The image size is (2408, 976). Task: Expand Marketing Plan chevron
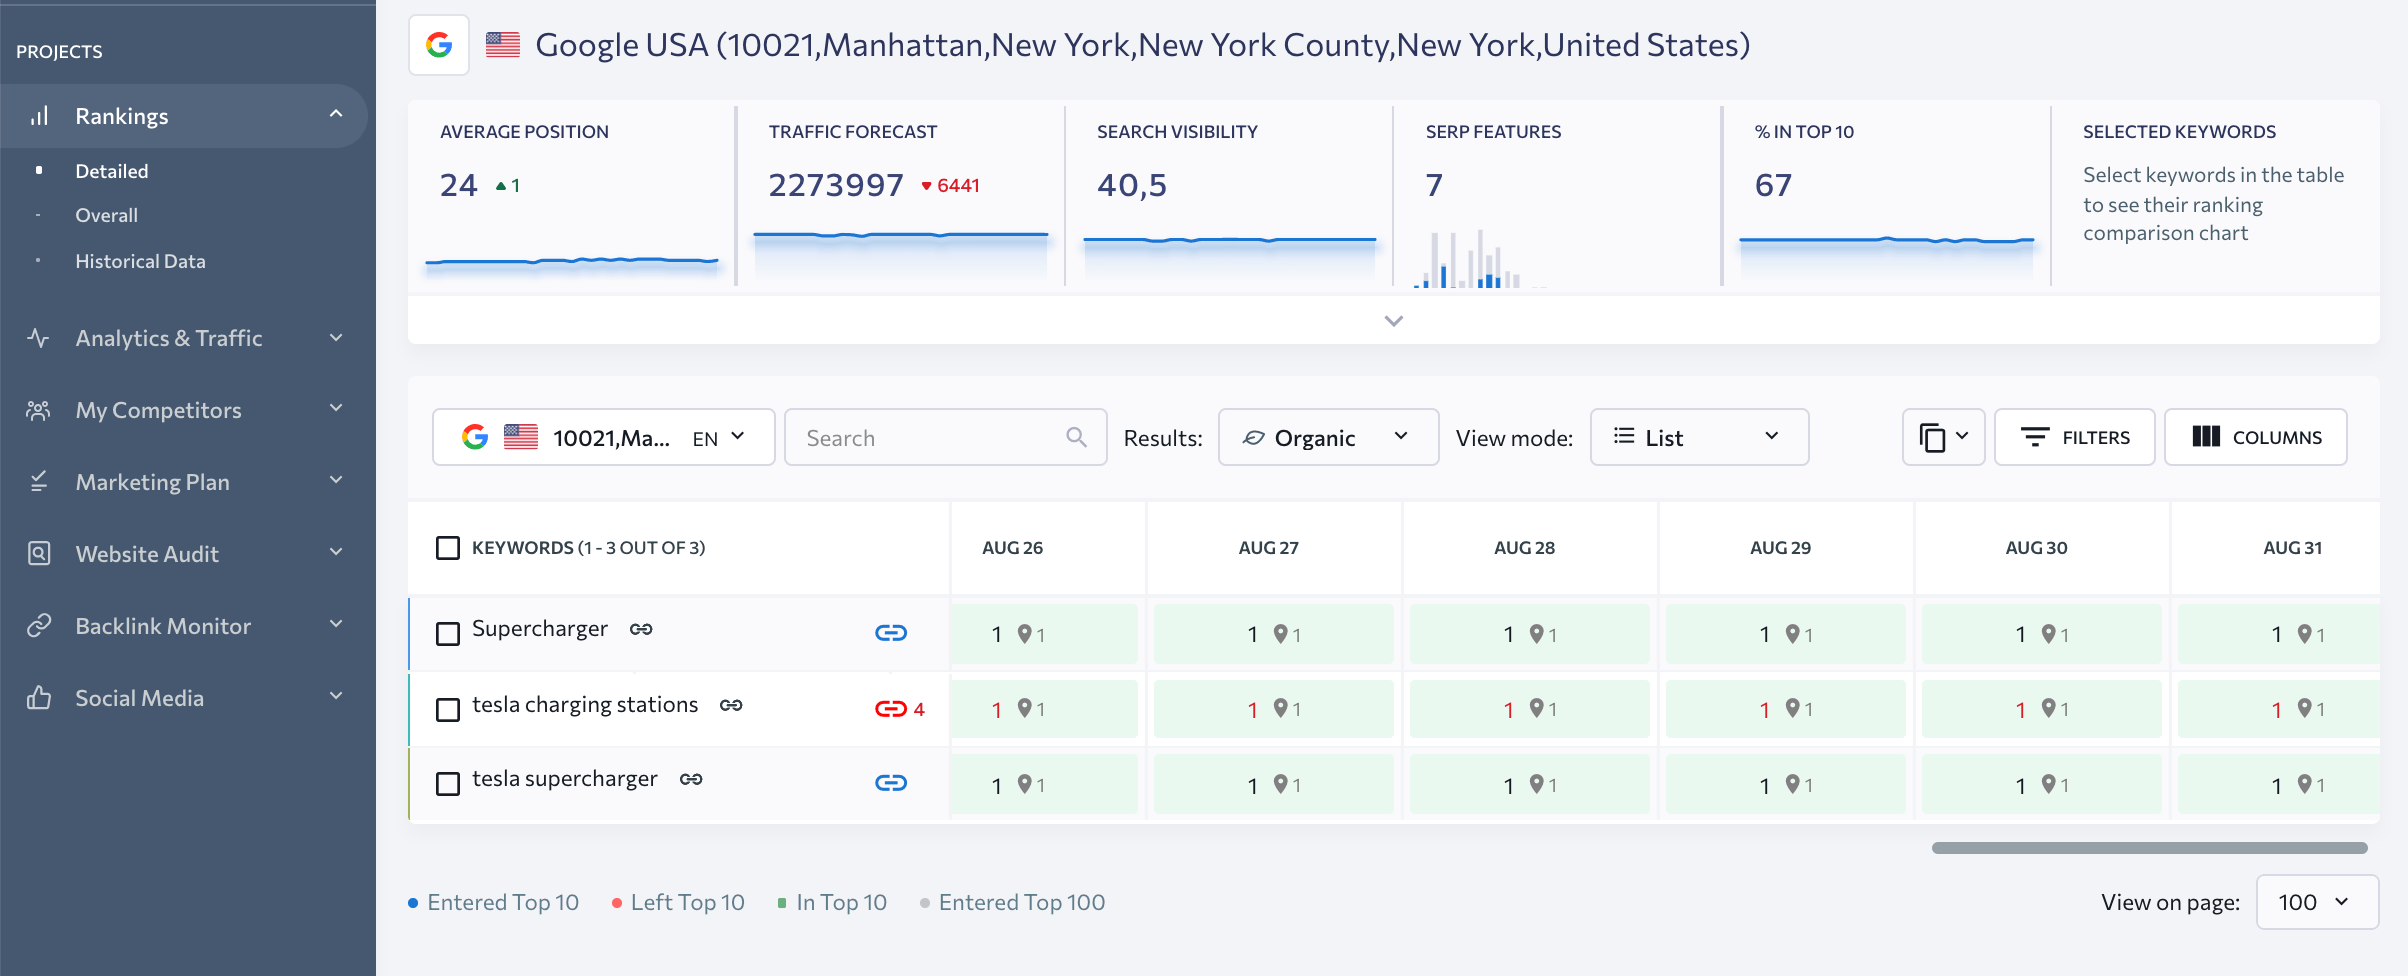336,480
